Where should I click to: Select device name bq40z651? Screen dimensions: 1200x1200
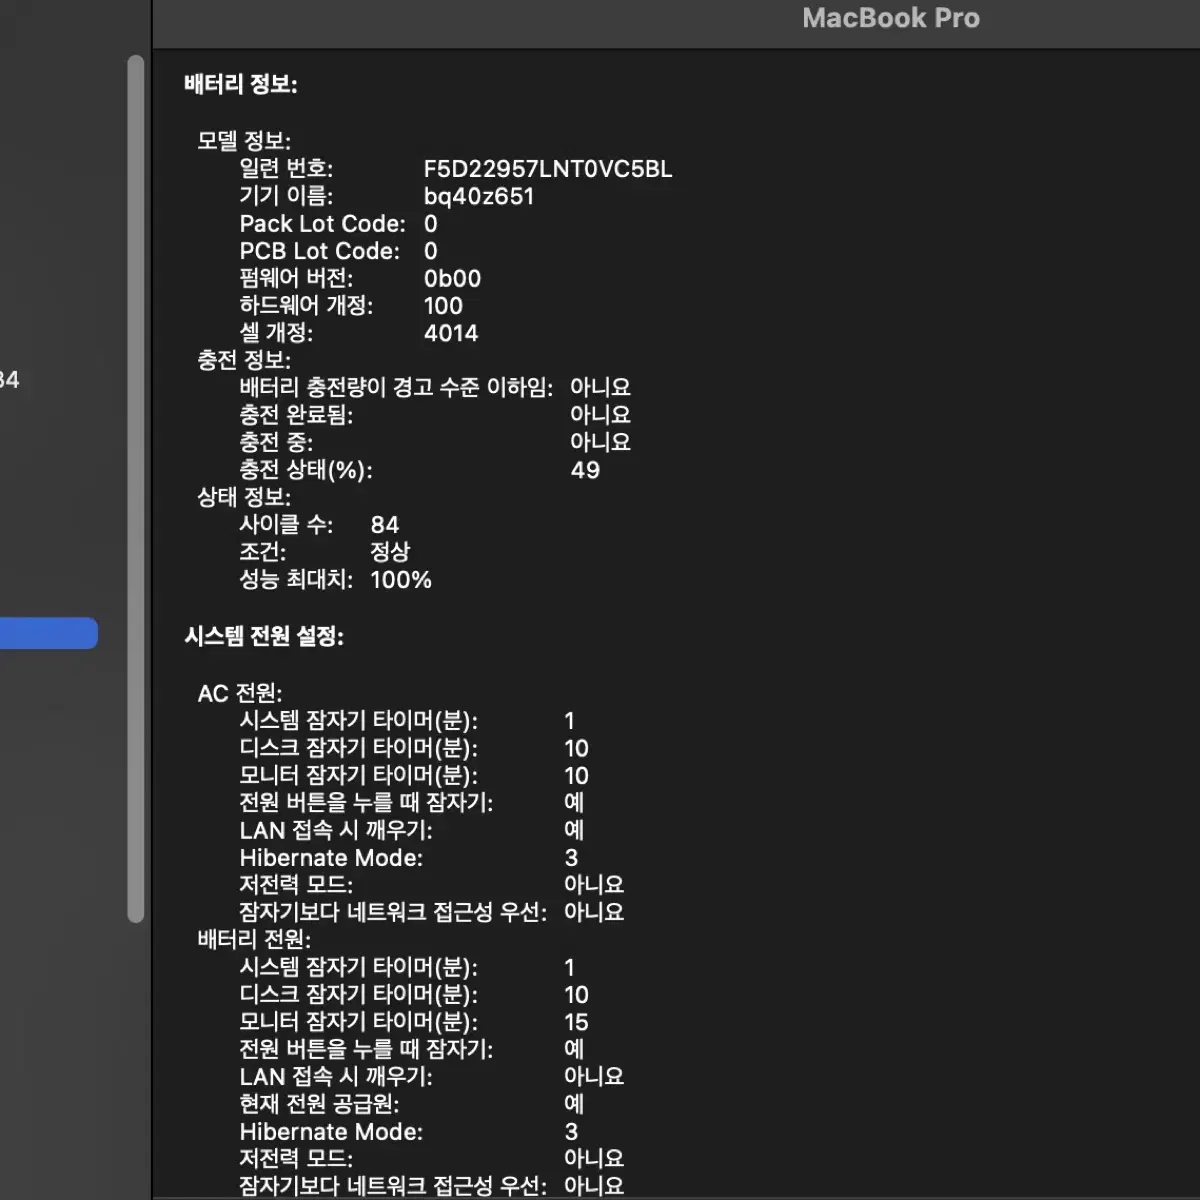click(479, 197)
